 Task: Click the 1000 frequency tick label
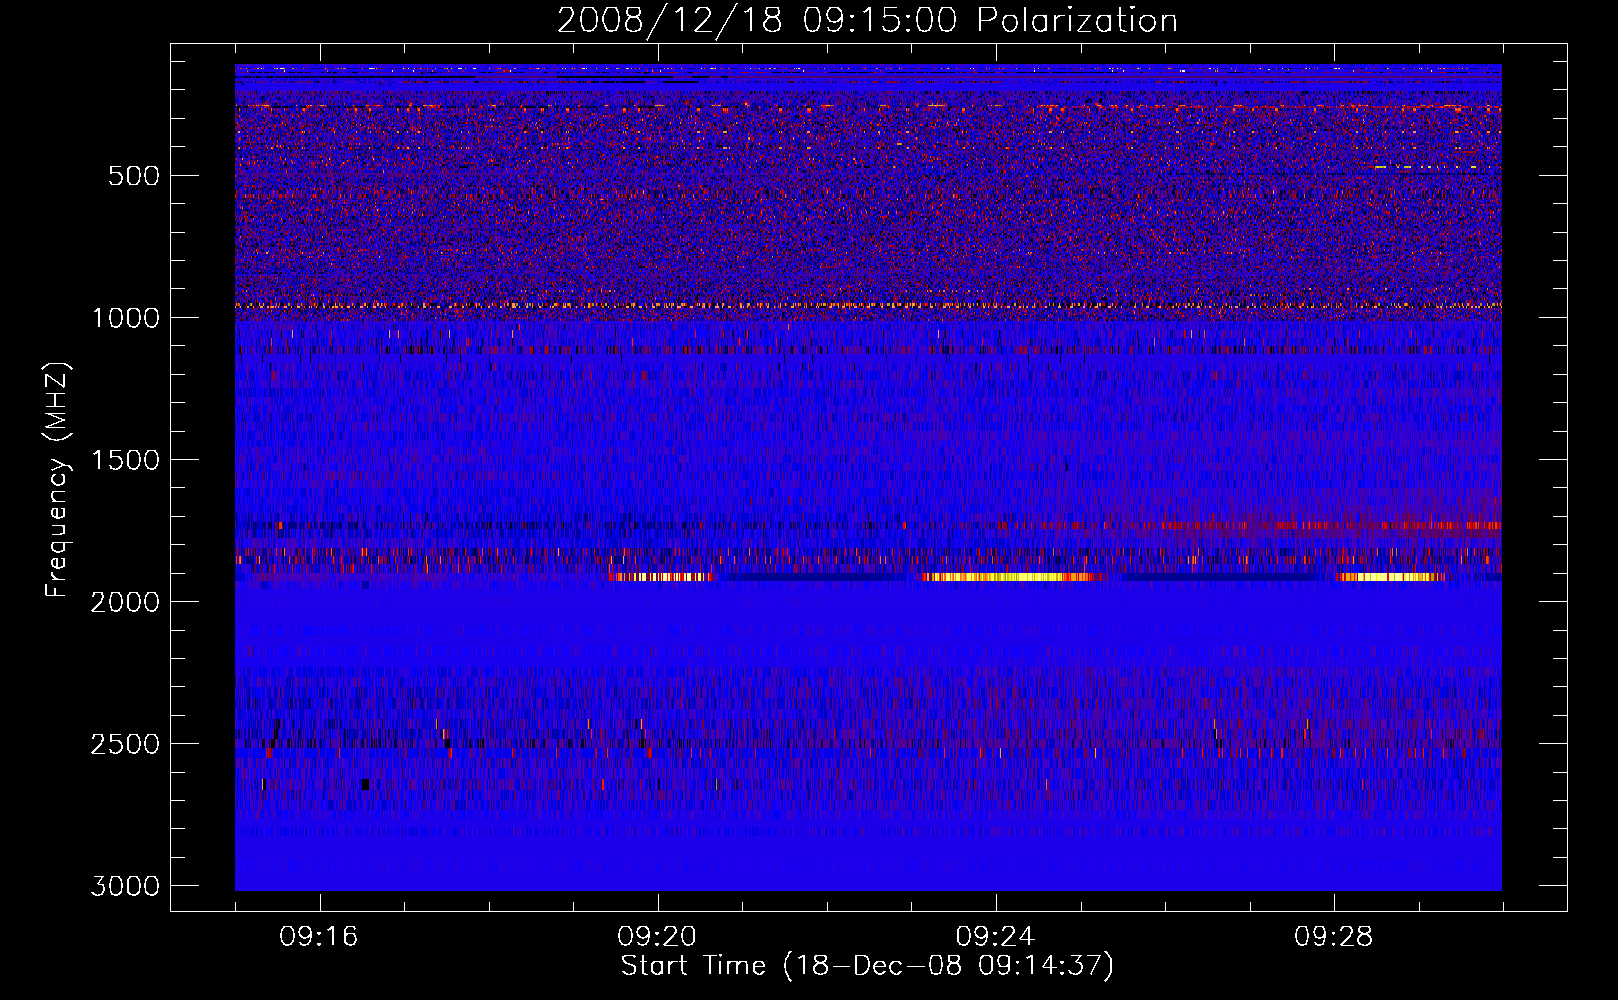(x=126, y=318)
